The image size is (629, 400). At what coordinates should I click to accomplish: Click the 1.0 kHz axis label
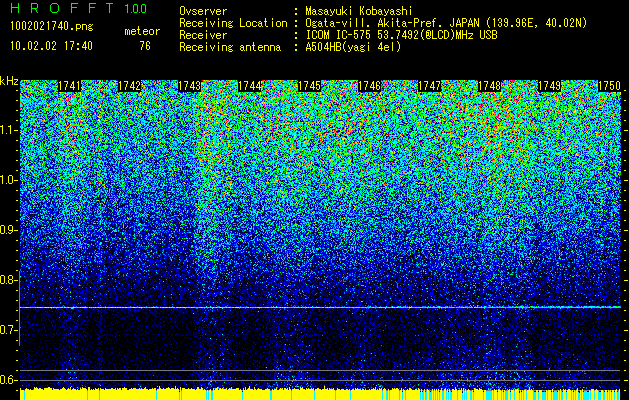pos(7,180)
